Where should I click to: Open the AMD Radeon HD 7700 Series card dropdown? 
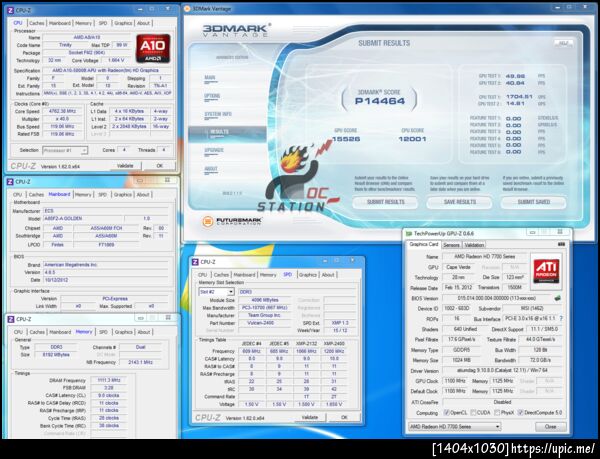tap(454, 426)
